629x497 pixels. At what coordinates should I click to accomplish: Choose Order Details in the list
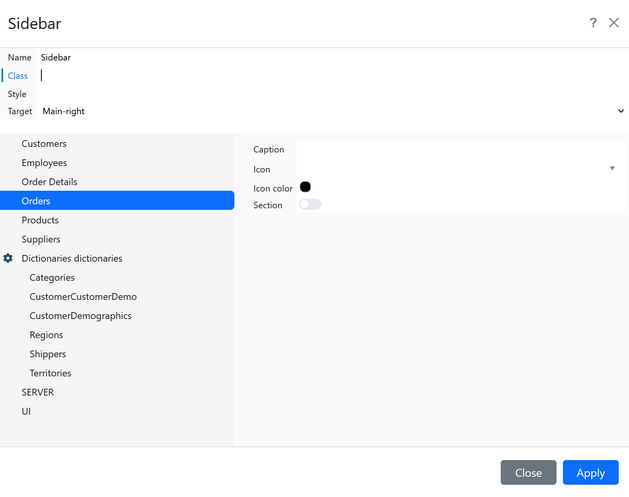tap(49, 182)
